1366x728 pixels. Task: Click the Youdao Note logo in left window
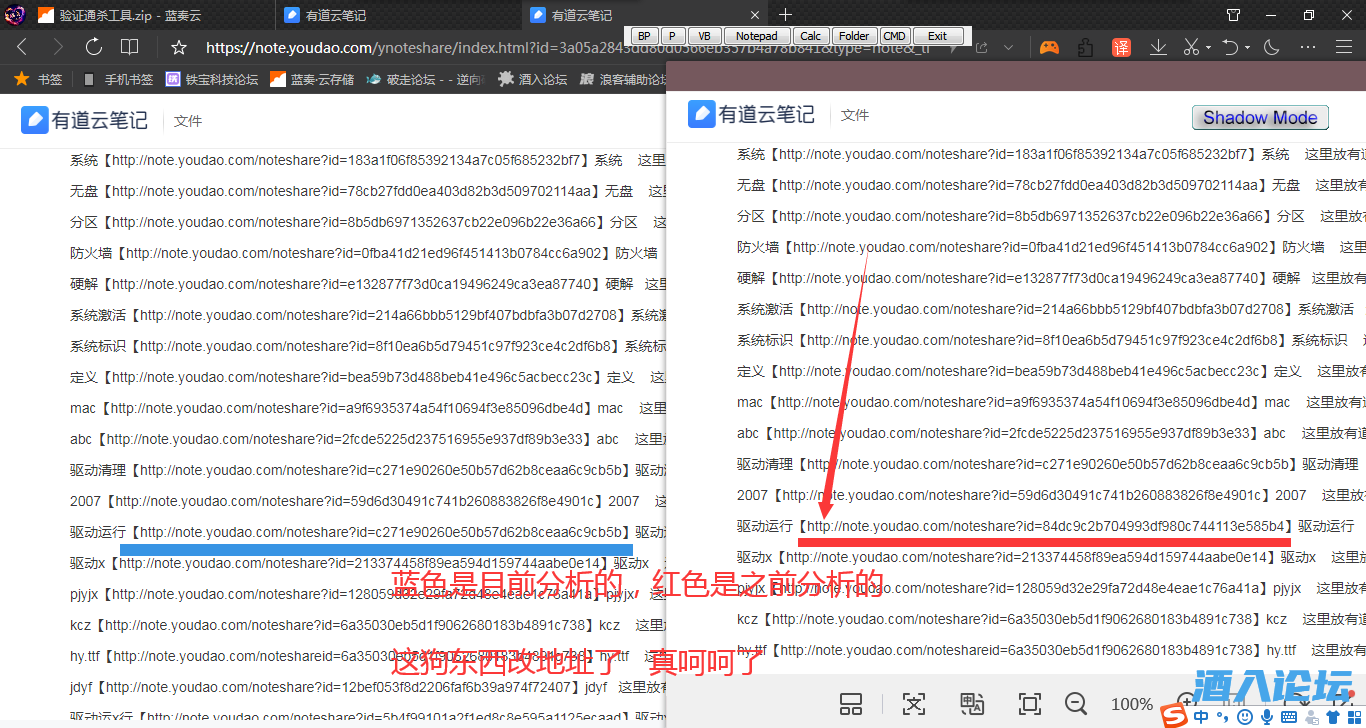click(84, 120)
